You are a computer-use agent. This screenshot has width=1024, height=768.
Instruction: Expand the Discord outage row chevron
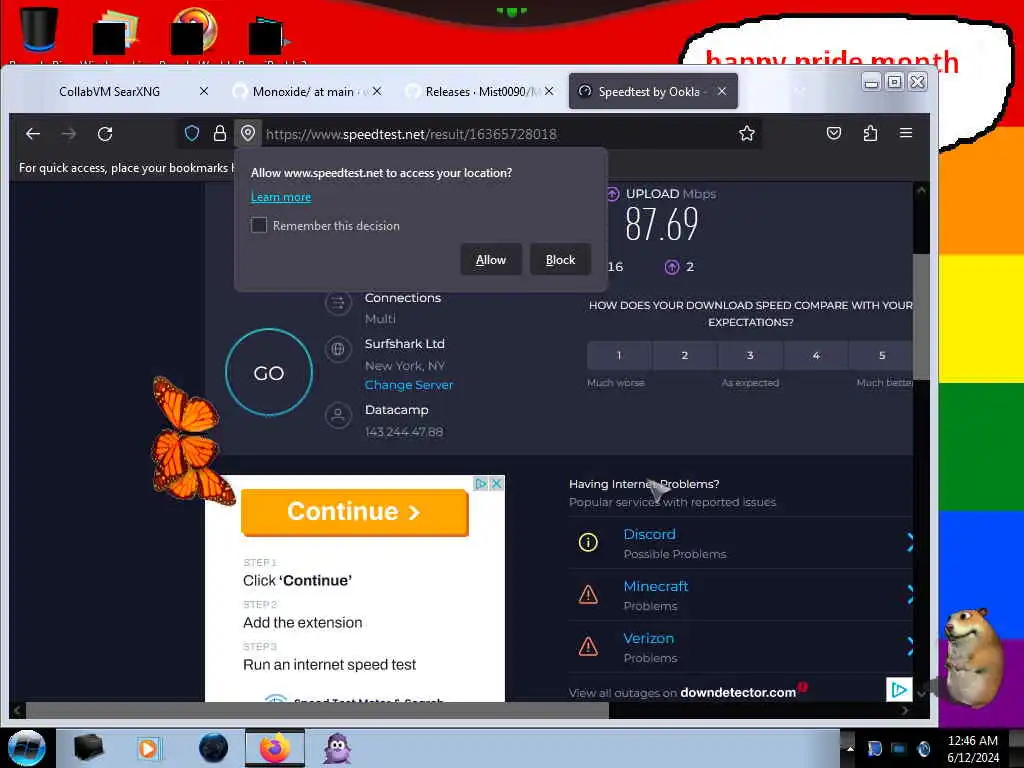tap(909, 542)
